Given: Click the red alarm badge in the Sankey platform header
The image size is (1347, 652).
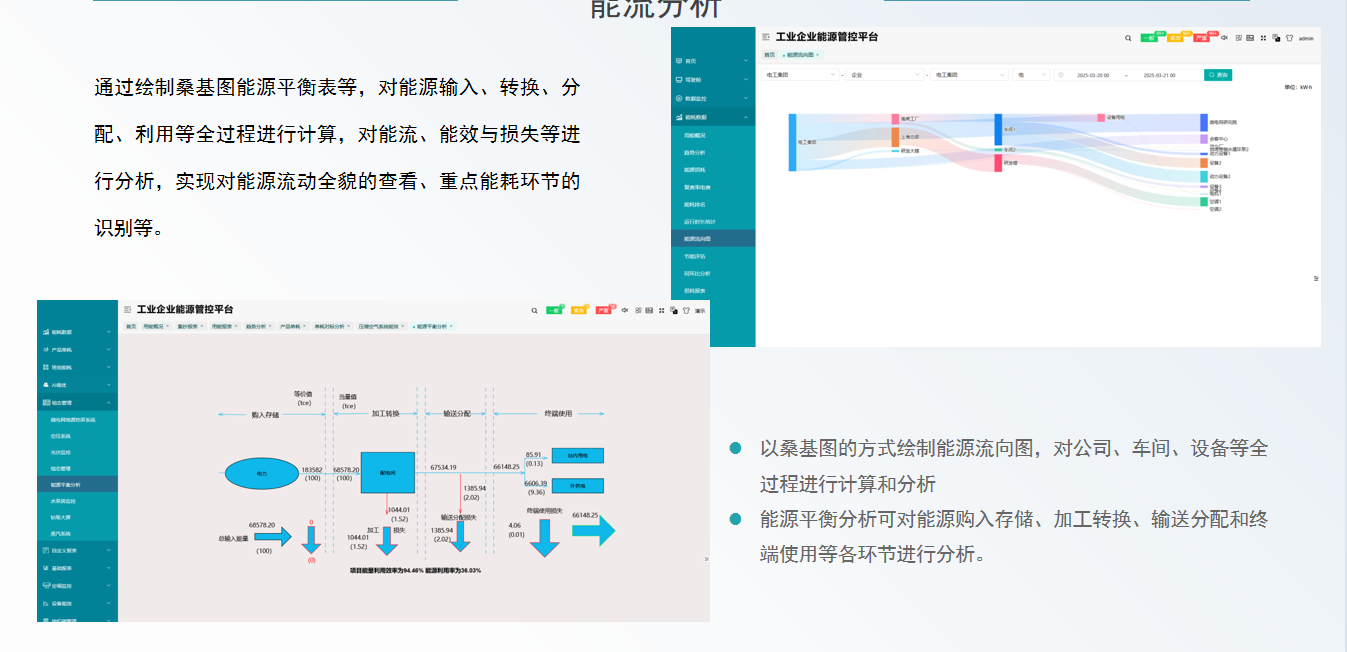Looking at the screenshot, I should coord(1202,38).
